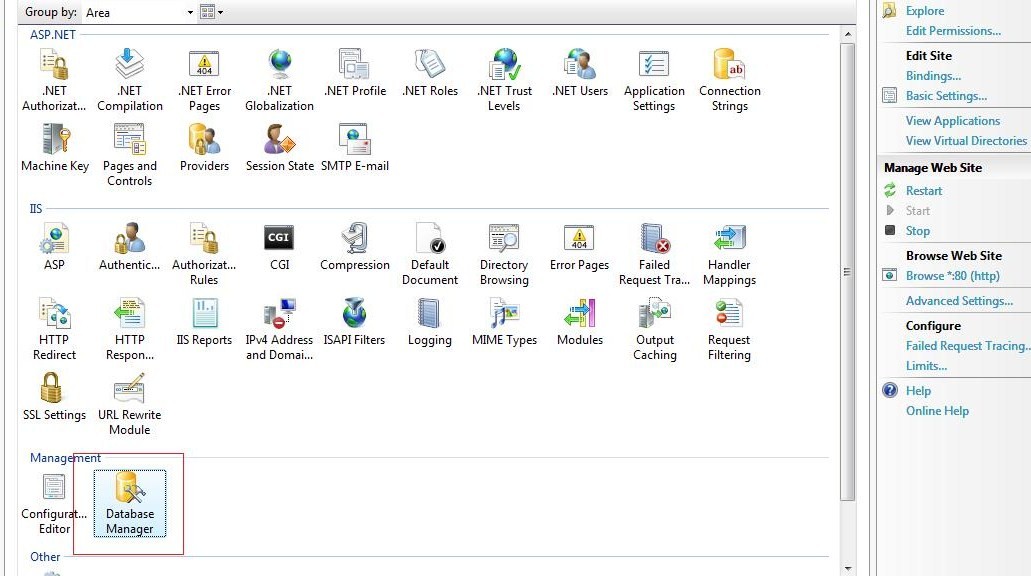Viewport: 1031px width, 576px height.
Task: Open .NET Compilation feature
Action: coord(130,80)
